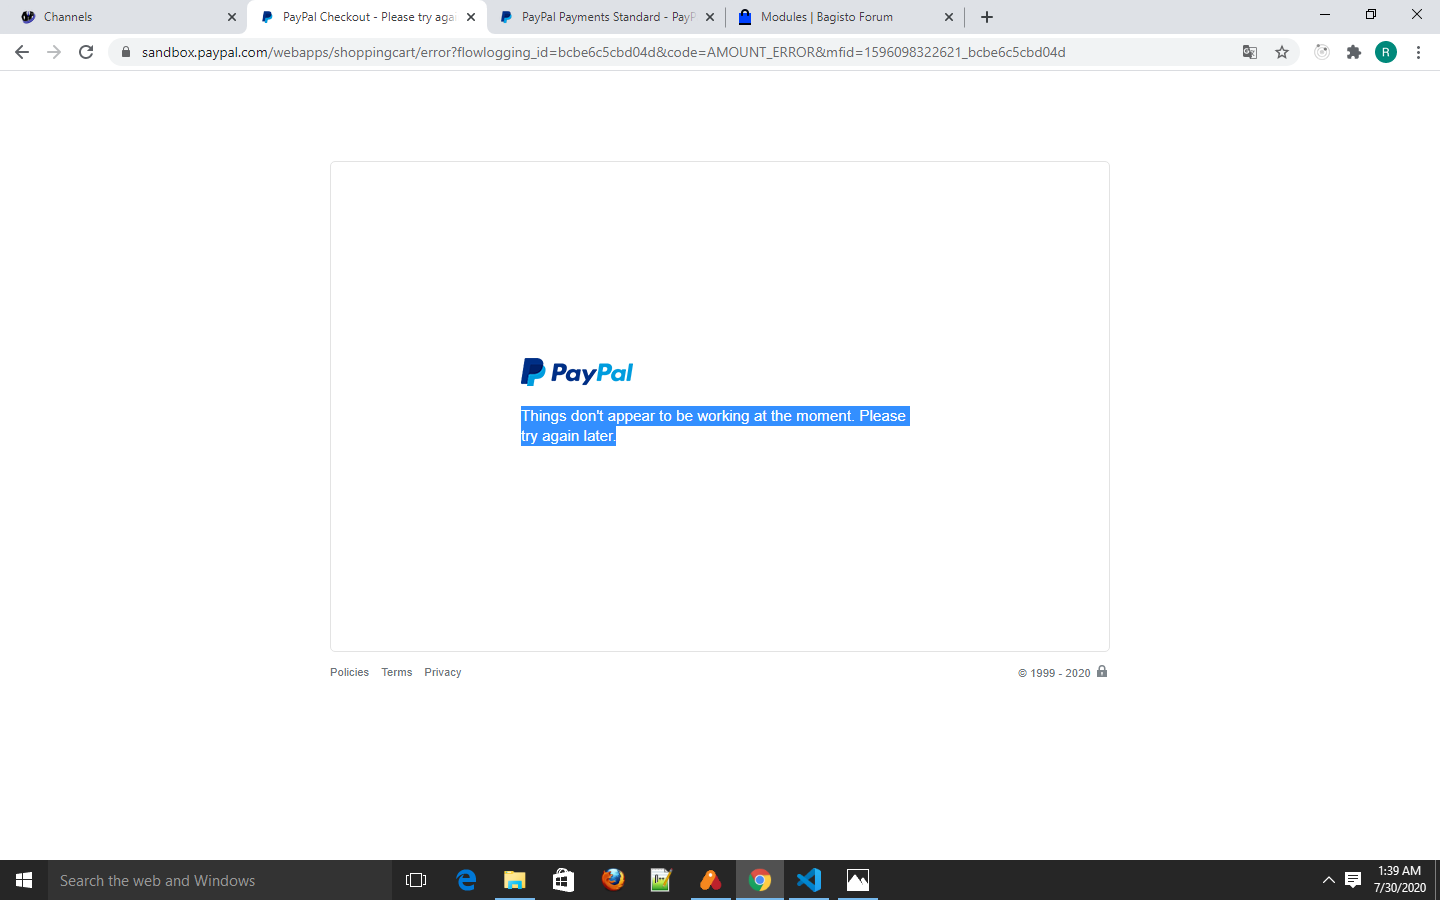
Task: Click the footer security padlock icon
Action: pyautogui.click(x=1102, y=671)
